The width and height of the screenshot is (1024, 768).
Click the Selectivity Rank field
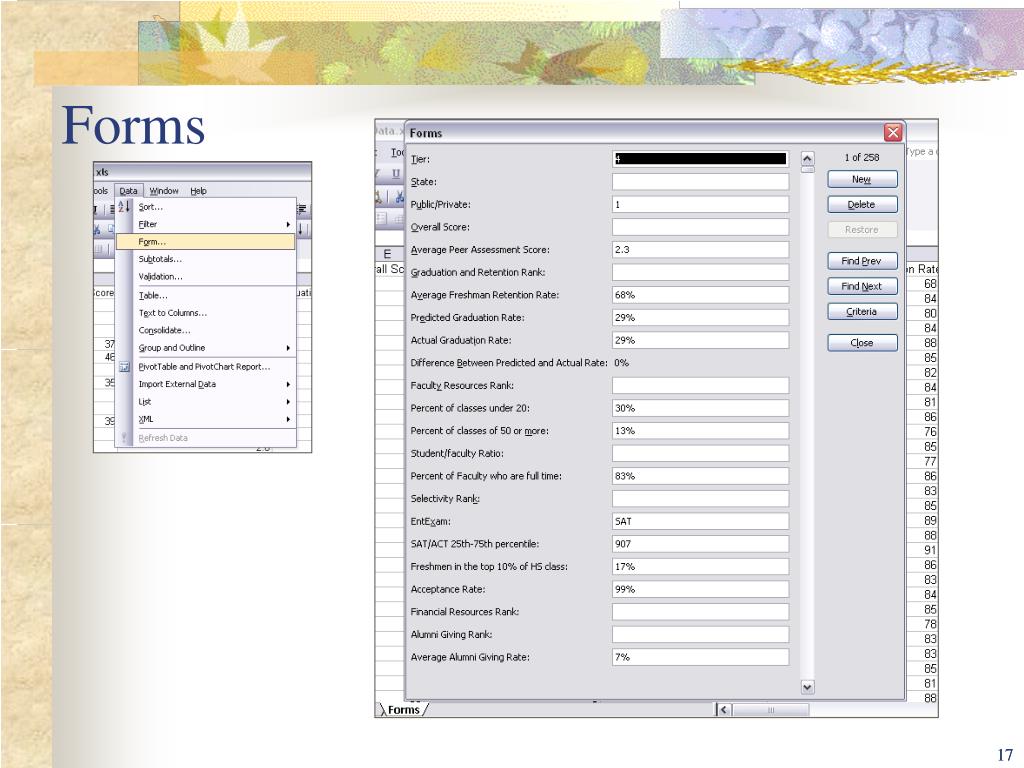[x=700, y=498]
